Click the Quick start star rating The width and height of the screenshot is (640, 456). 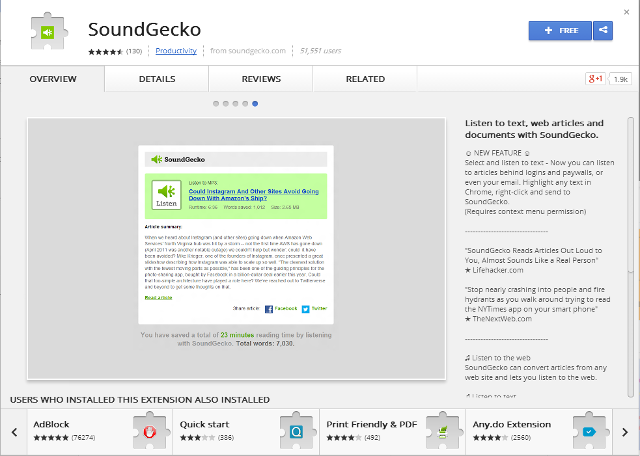pos(197,438)
